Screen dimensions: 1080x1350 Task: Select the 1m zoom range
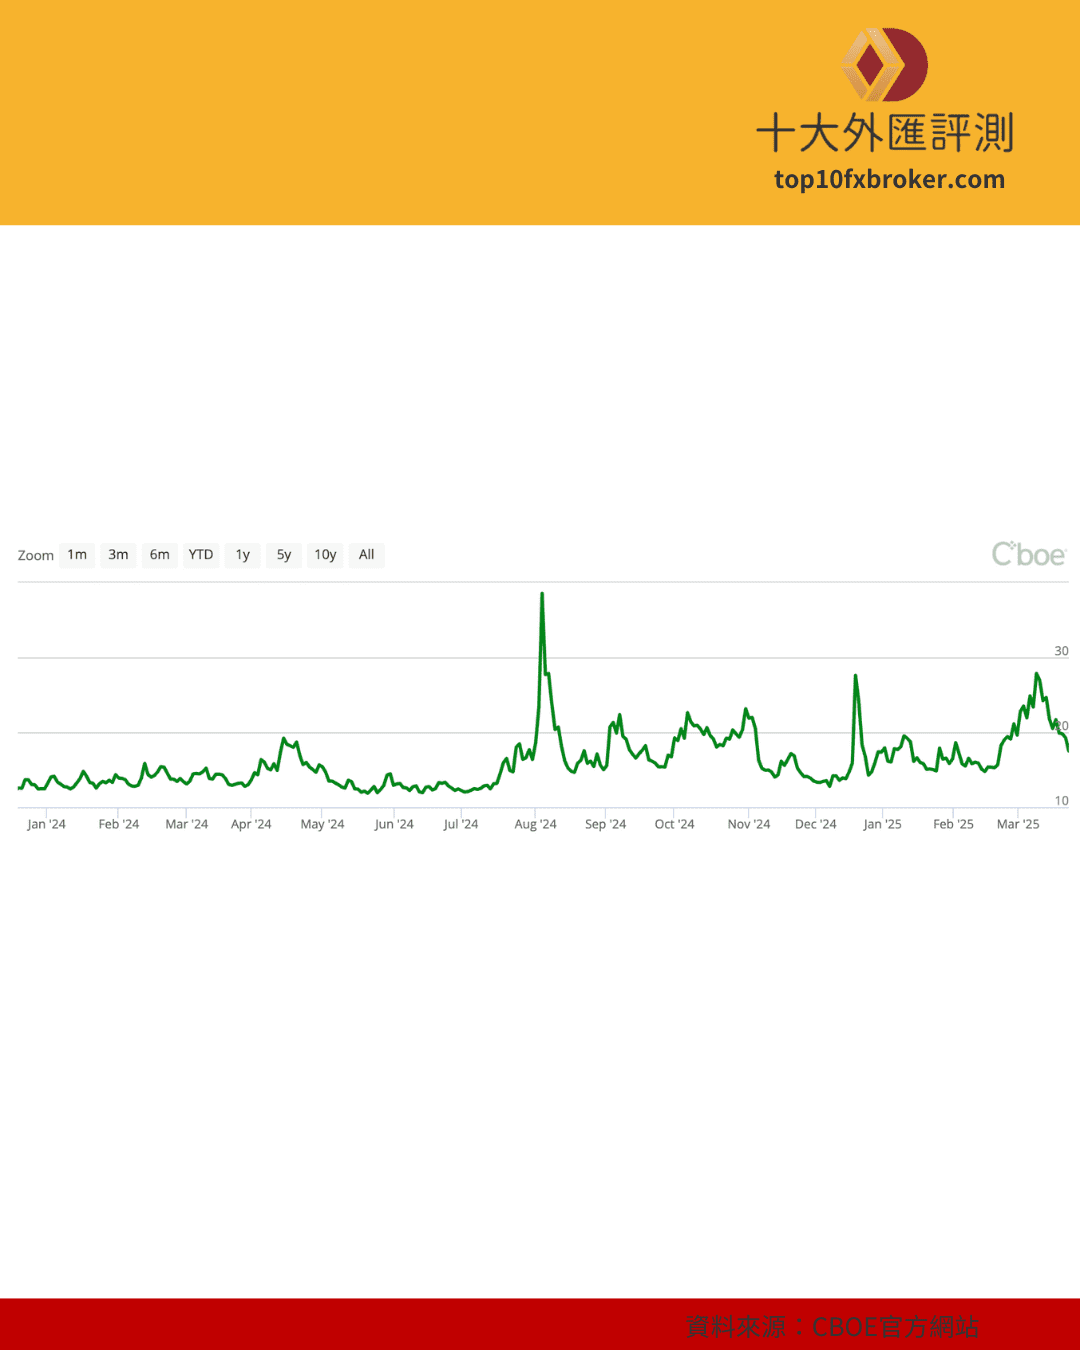pos(77,555)
